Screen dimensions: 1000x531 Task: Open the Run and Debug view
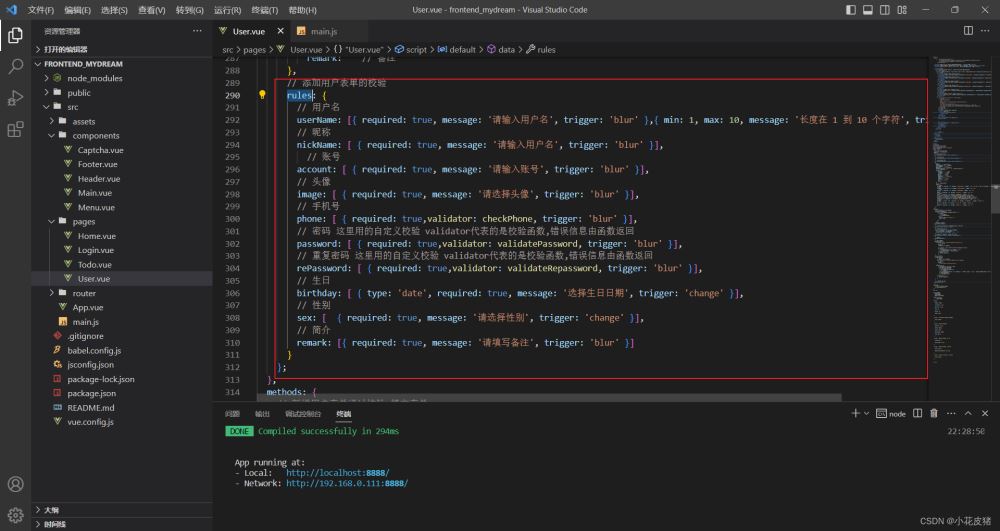coord(15,98)
